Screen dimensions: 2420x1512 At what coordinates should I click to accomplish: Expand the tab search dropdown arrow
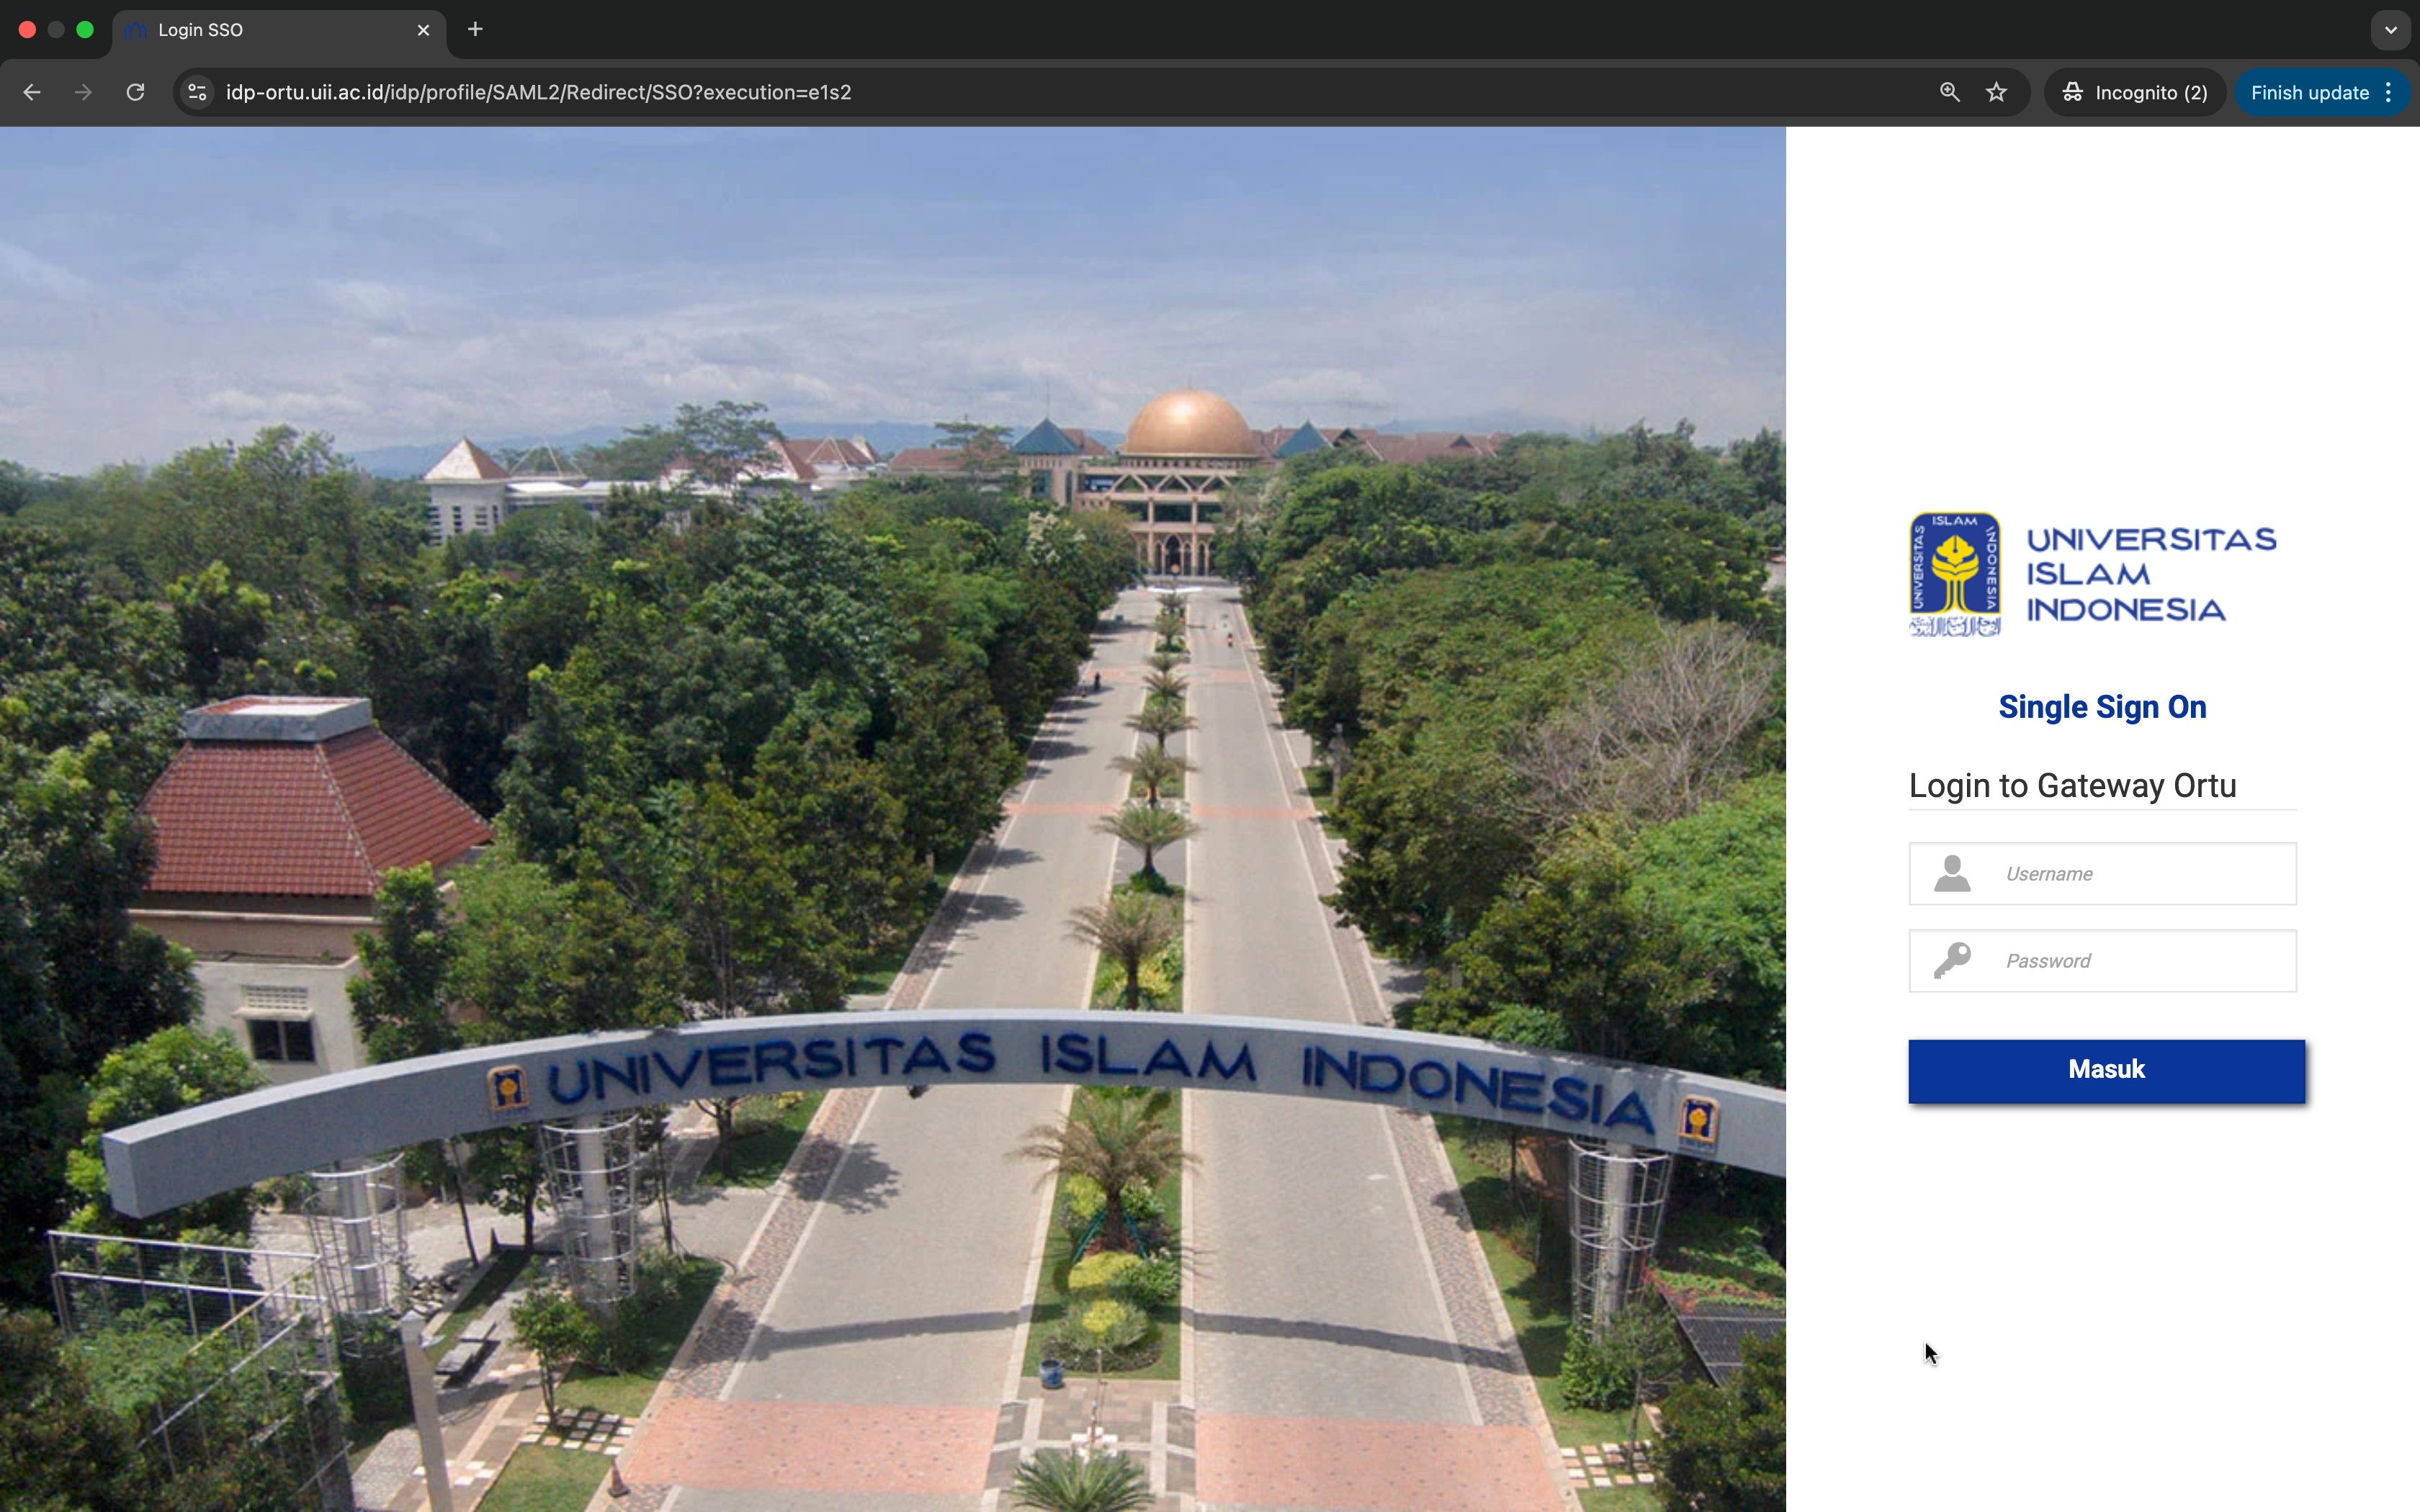point(2391,29)
